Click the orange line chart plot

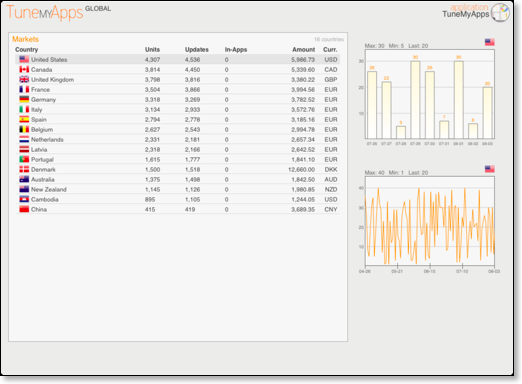[430, 221]
